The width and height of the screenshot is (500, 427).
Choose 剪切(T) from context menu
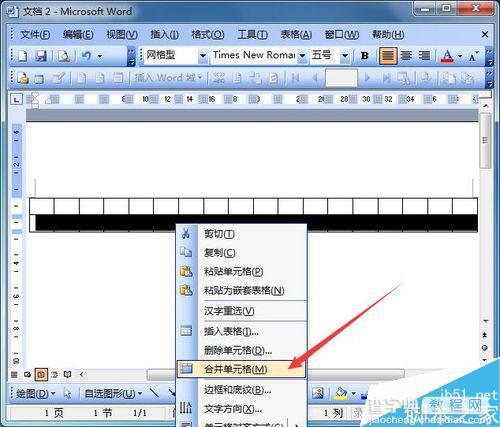241,234
